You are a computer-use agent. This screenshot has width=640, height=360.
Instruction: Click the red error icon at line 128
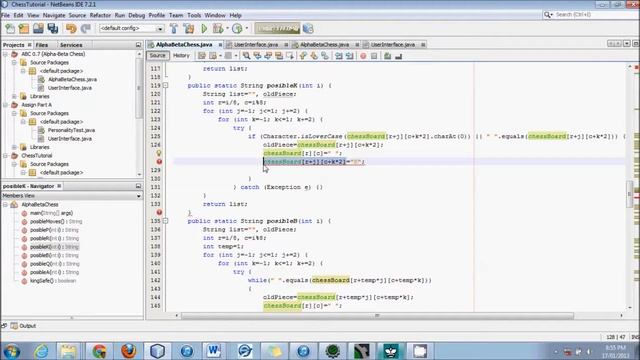(x=159, y=162)
